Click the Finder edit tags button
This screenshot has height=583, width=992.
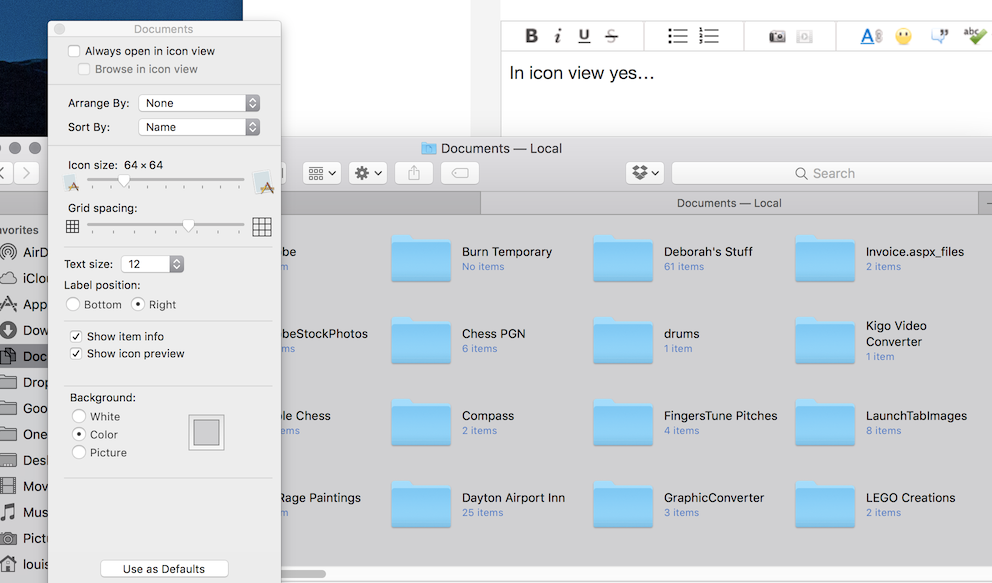[460, 173]
